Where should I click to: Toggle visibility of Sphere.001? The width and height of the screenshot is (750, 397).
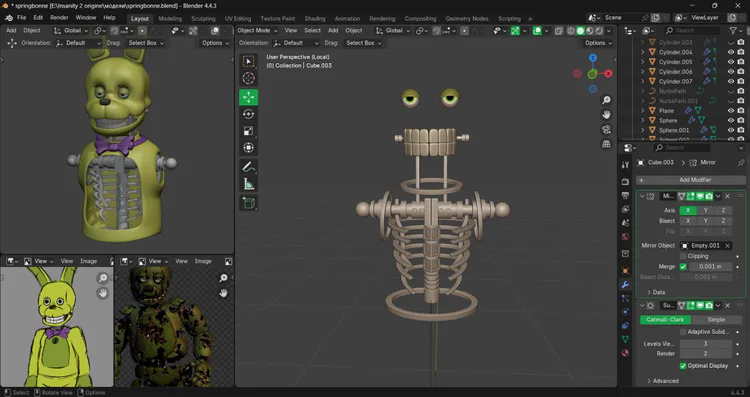[730, 130]
